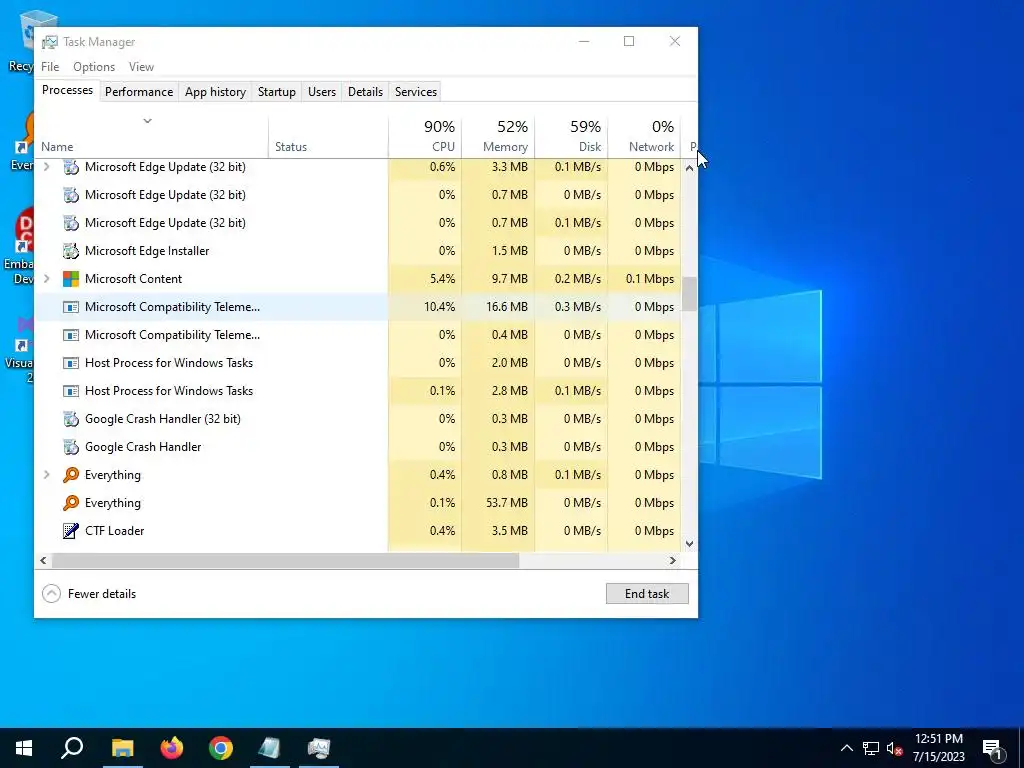Launch Firefox from the taskbar

coord(172,748)
